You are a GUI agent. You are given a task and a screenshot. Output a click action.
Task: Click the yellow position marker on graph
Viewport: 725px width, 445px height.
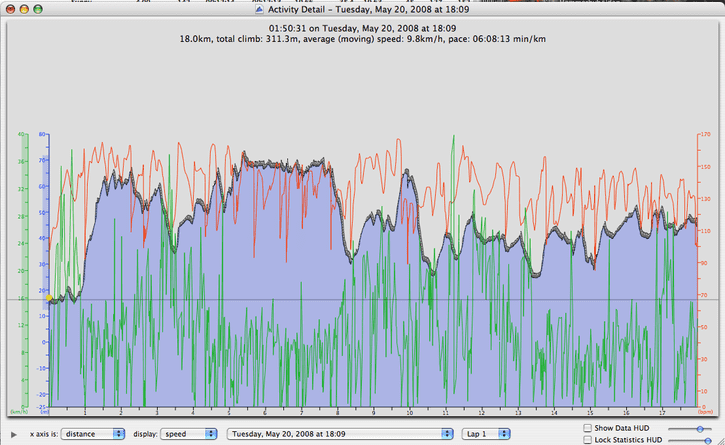coord(49,297)
